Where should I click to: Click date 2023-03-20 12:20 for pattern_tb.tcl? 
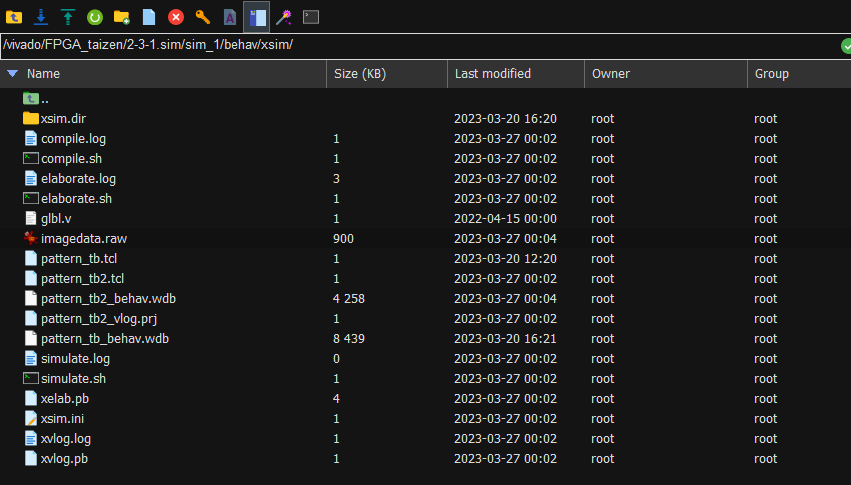tap(505, 259)
